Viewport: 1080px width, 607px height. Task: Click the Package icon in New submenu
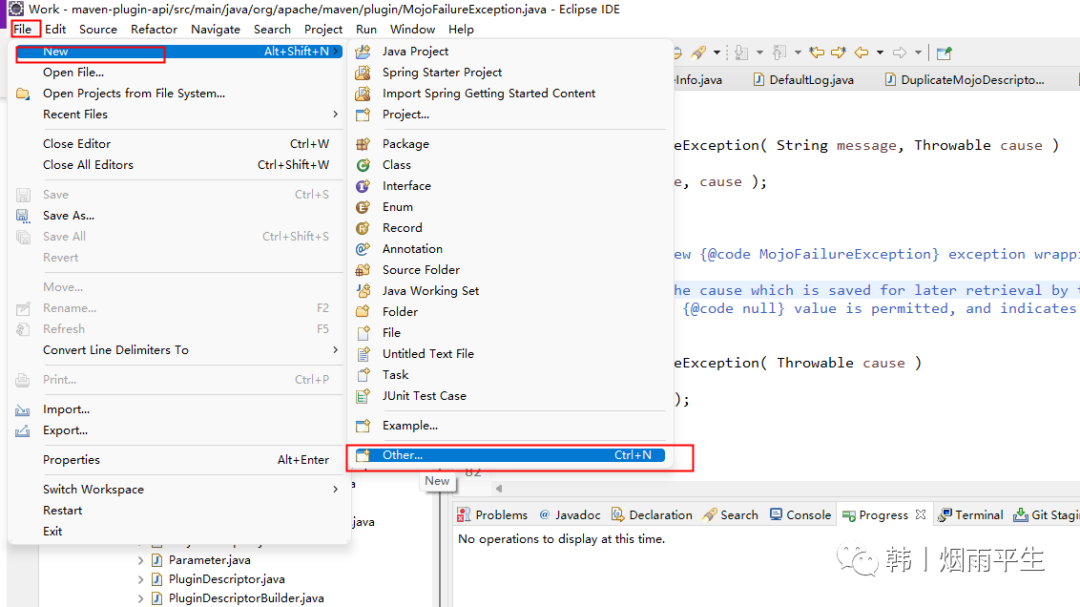point(363,144)
